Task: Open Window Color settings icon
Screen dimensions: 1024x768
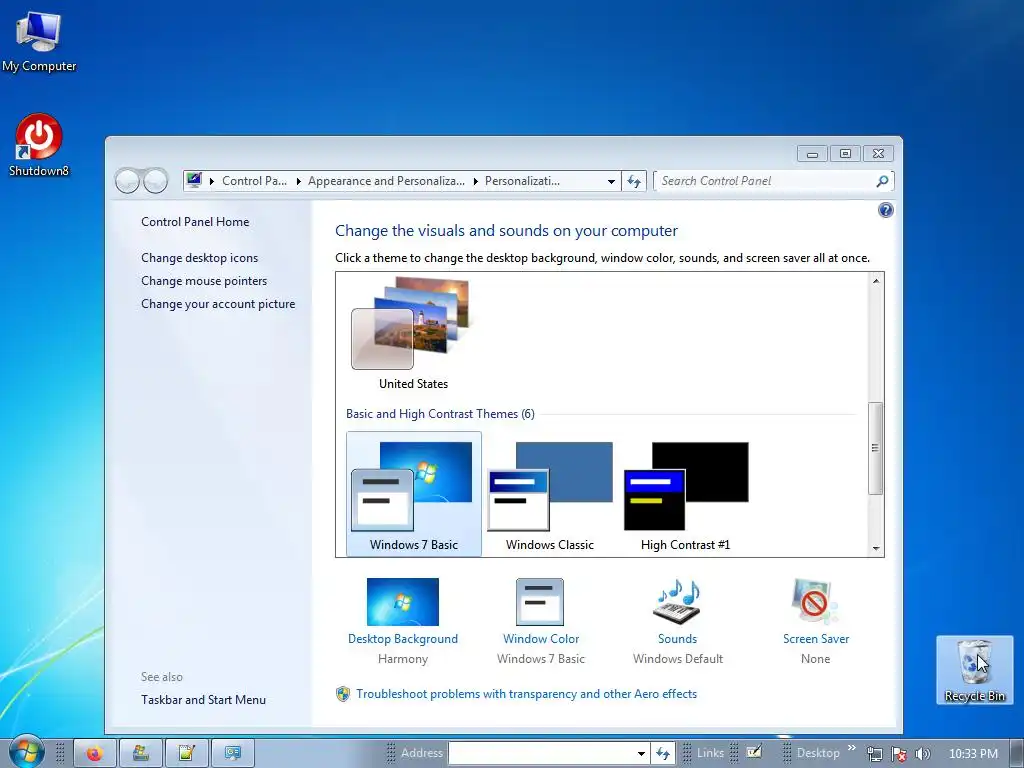Action: point(540,601)
